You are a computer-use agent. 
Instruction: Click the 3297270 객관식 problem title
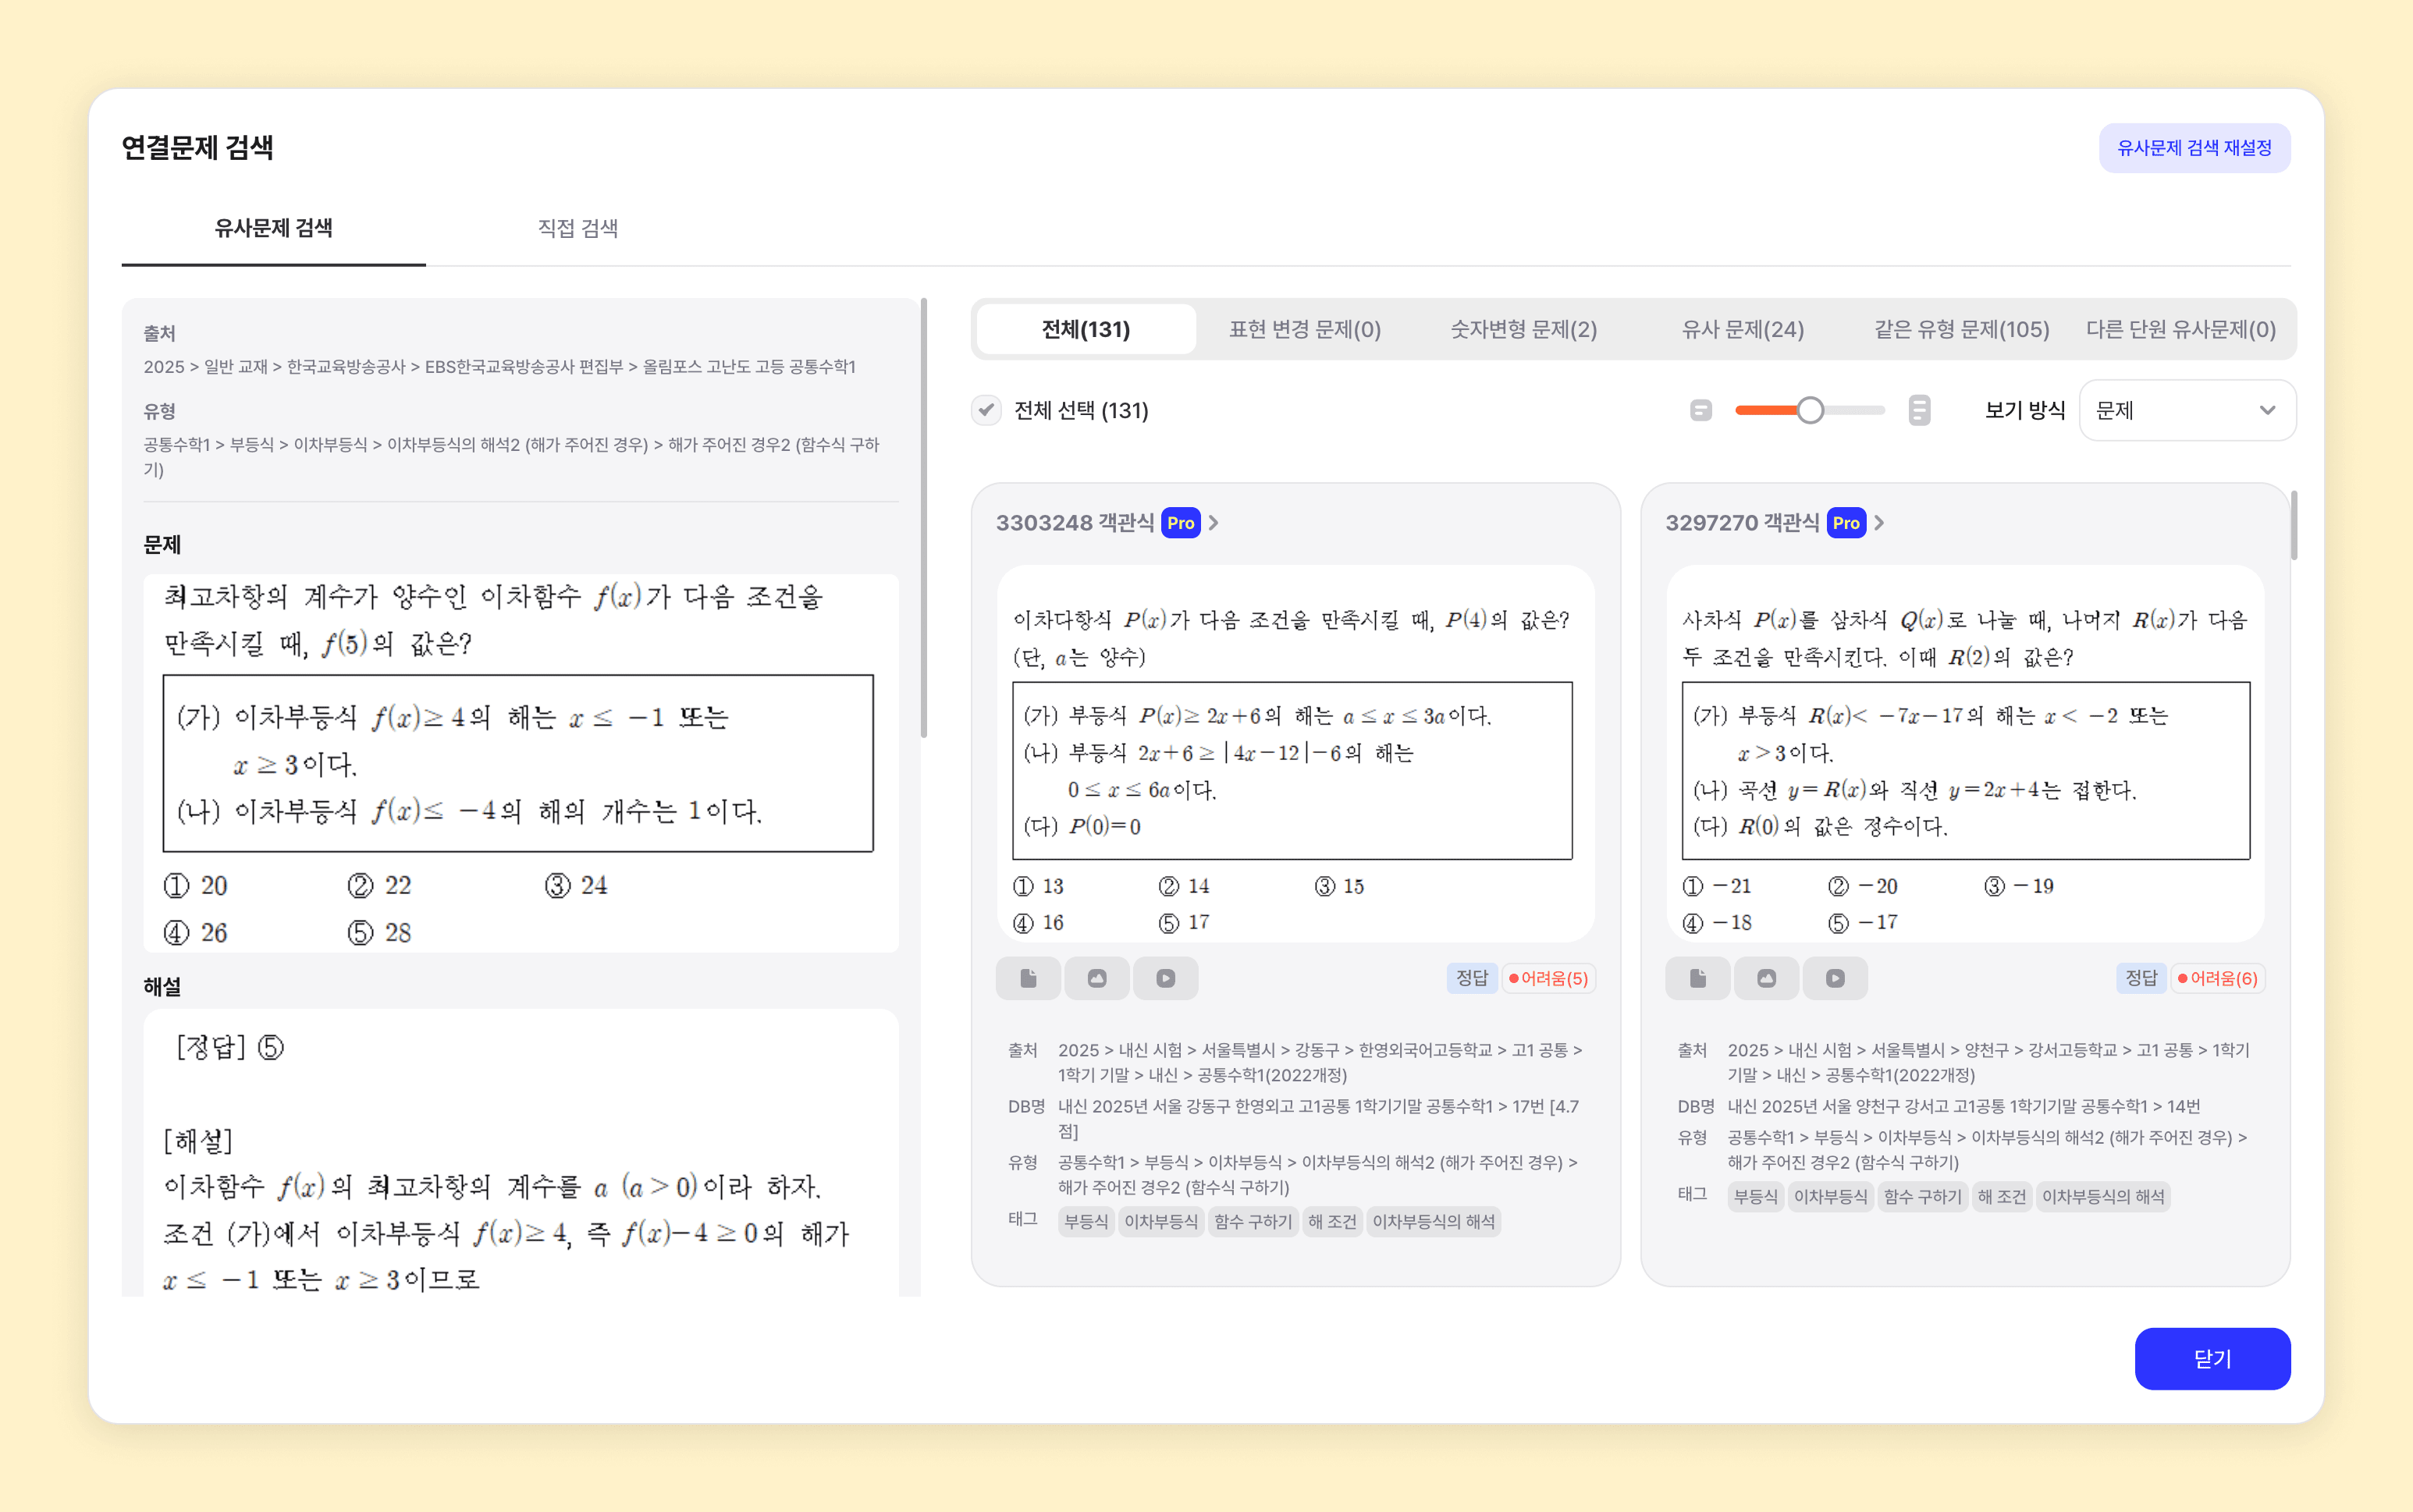(x=1742, y=523)
